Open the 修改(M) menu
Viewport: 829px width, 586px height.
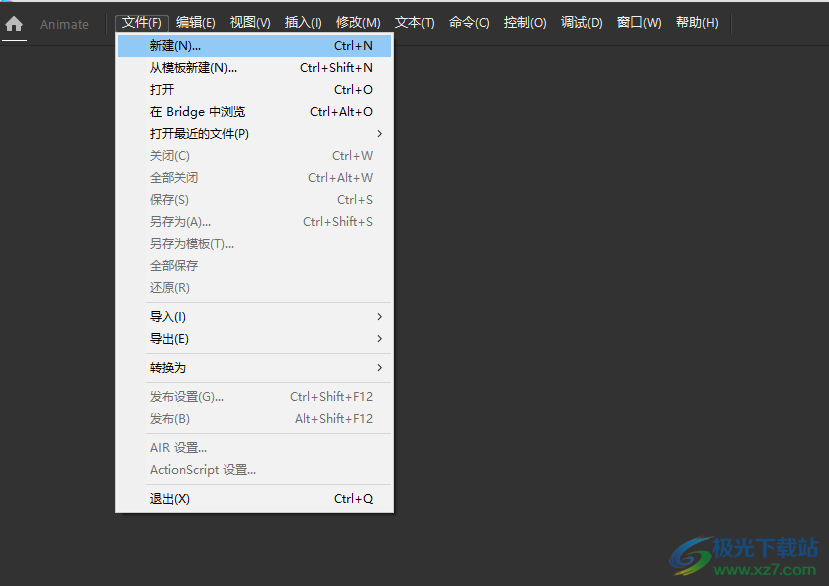tap(358, 23)
